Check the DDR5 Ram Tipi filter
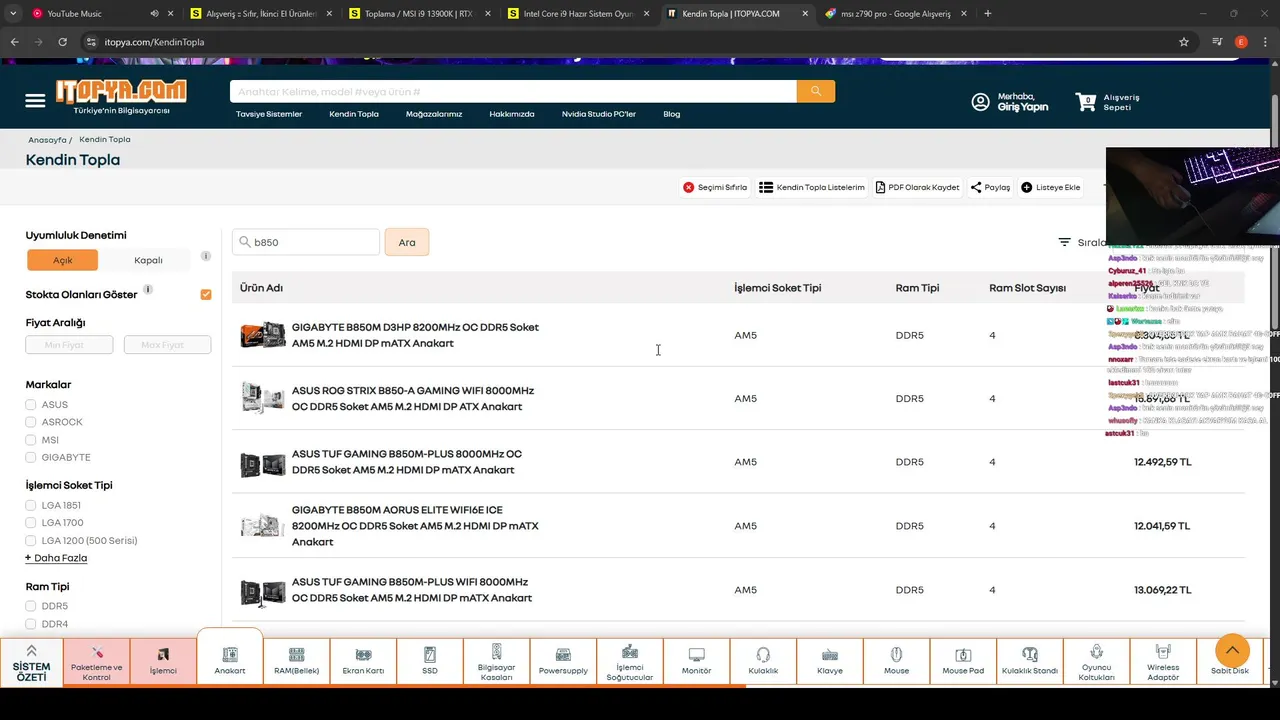Image resolution: width=1280 pixels, height=720 pixels. 32,606
